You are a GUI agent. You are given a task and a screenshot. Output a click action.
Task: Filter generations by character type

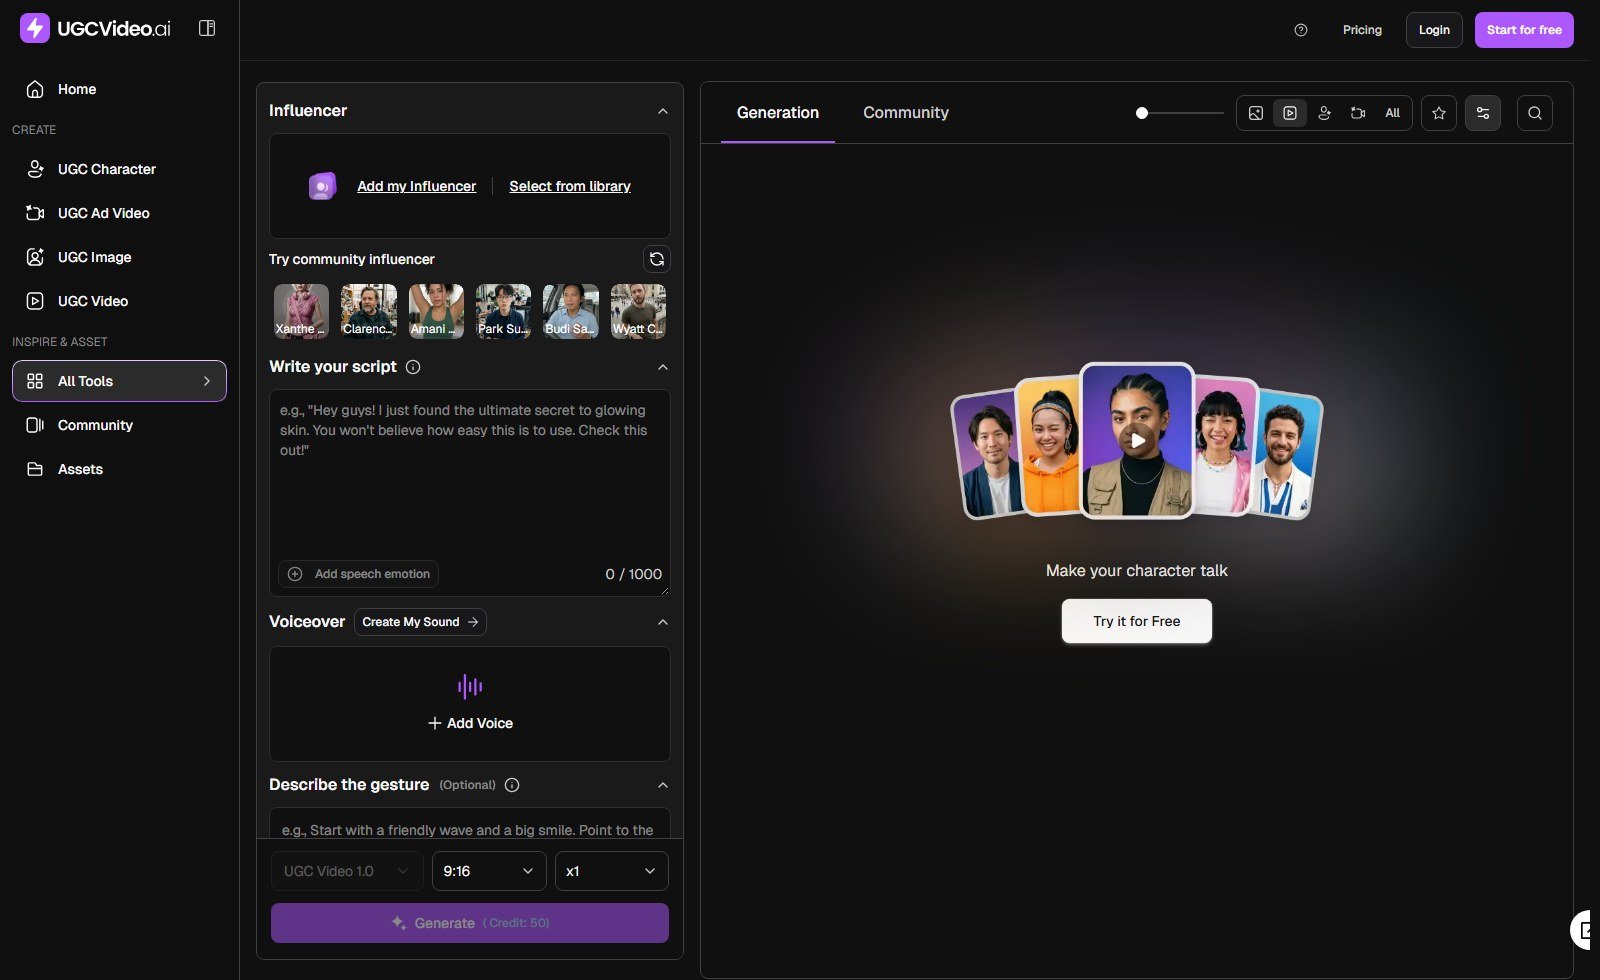(1324, 113)
